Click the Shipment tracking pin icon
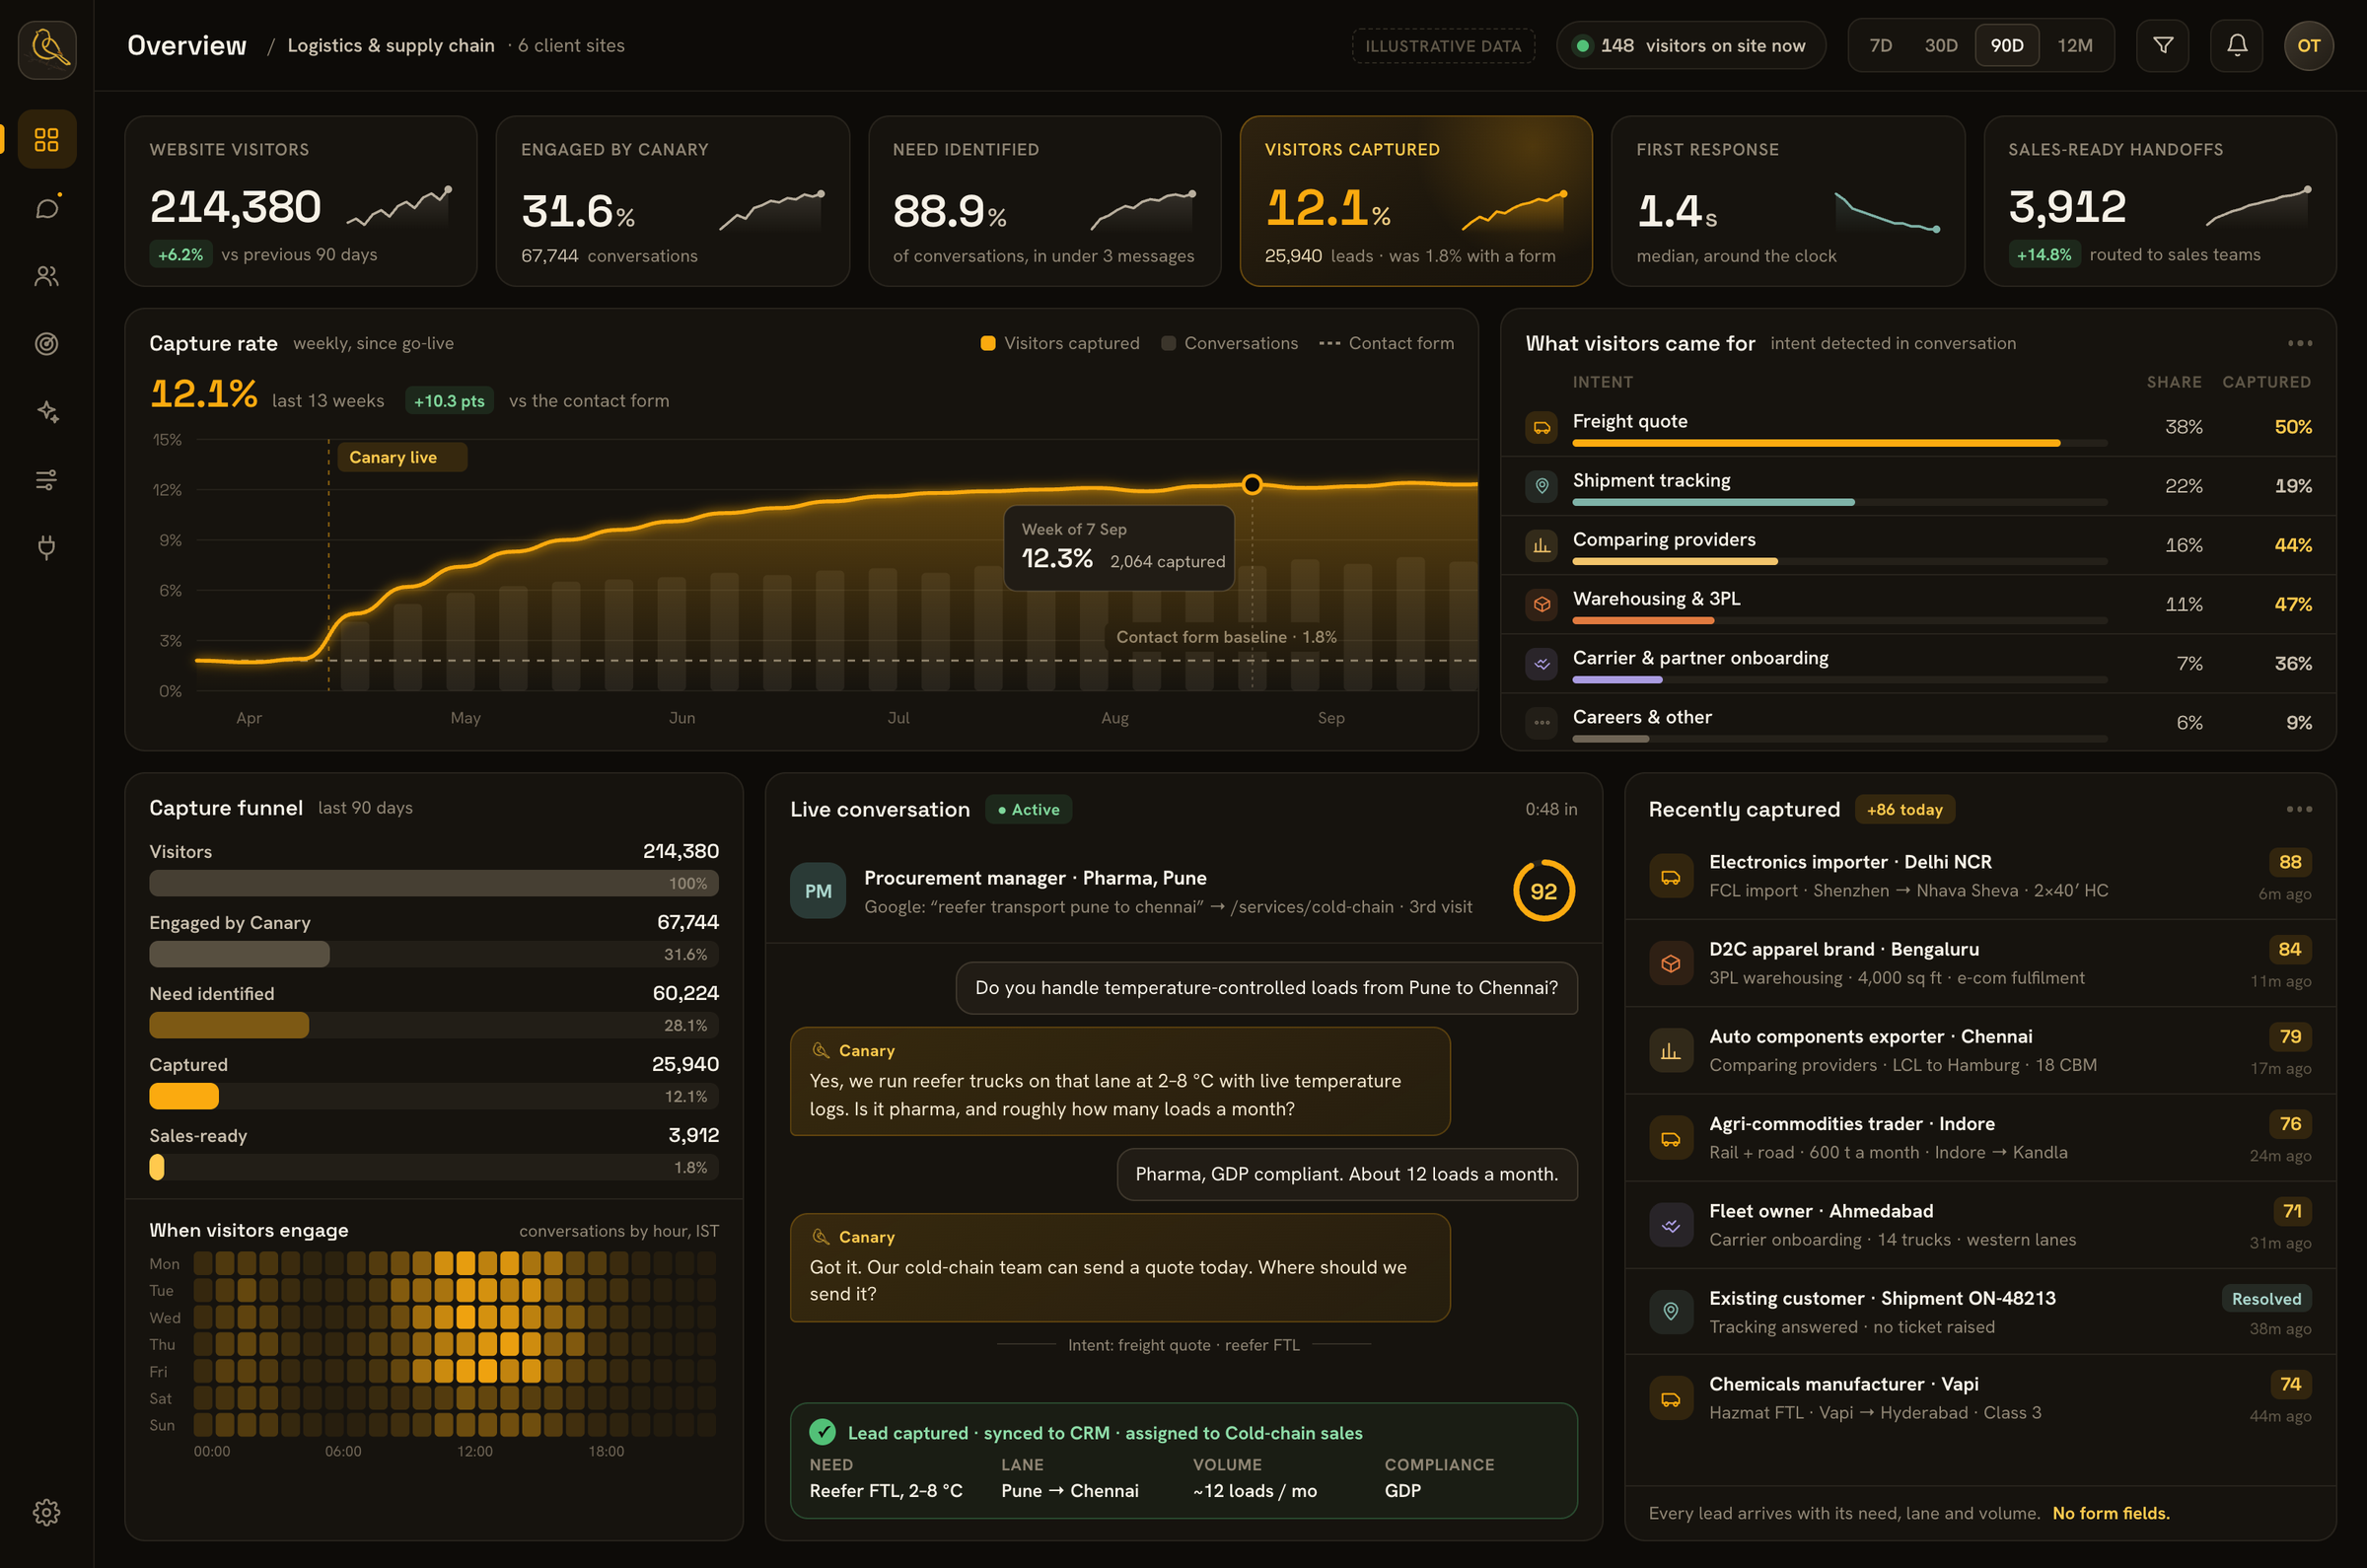Image resolution: width=2367 pixels, height=1568 pixels. (1541, 486)
